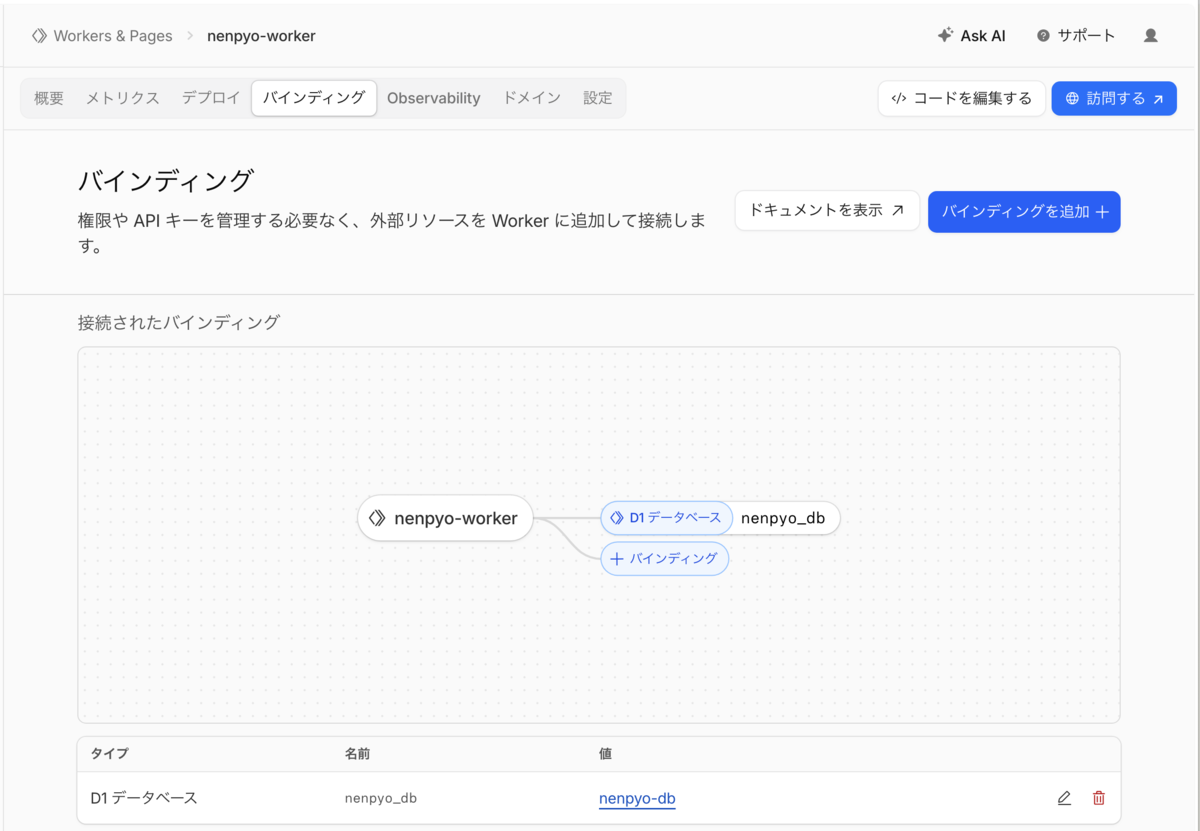Switch to the 概要 tab

click(x=49, y=98)
